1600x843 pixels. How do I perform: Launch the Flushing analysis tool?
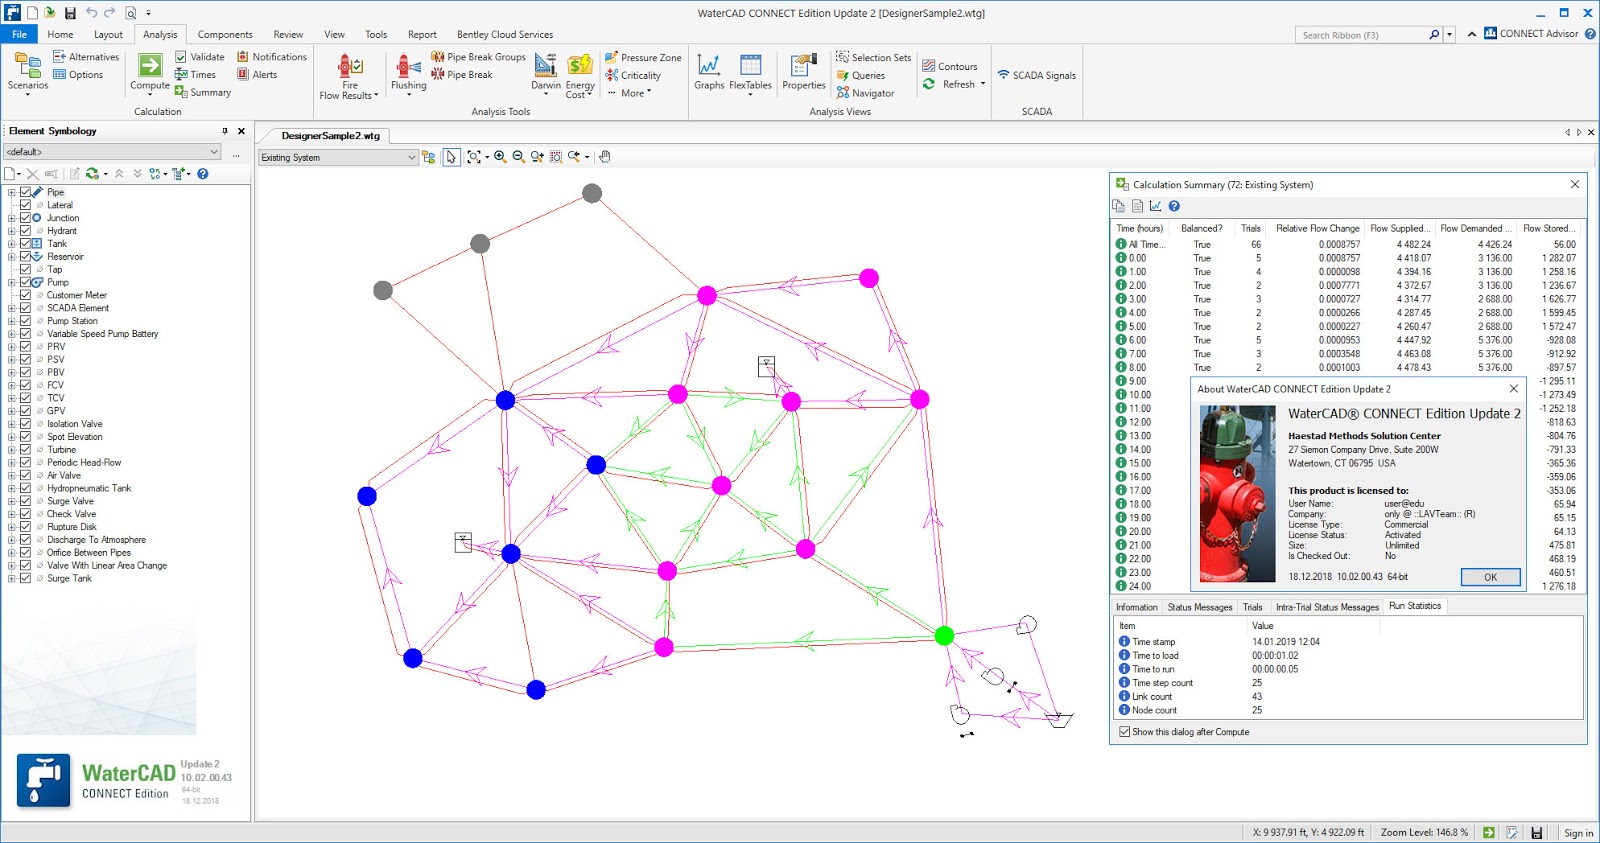pyautogui.click(x=408, y=73)
